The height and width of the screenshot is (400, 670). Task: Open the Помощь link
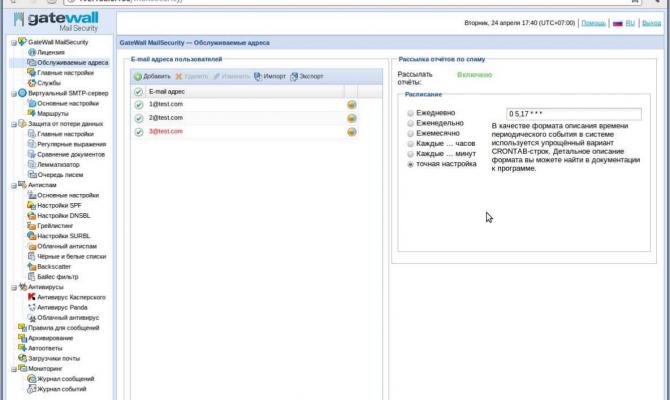coord(594,23)
